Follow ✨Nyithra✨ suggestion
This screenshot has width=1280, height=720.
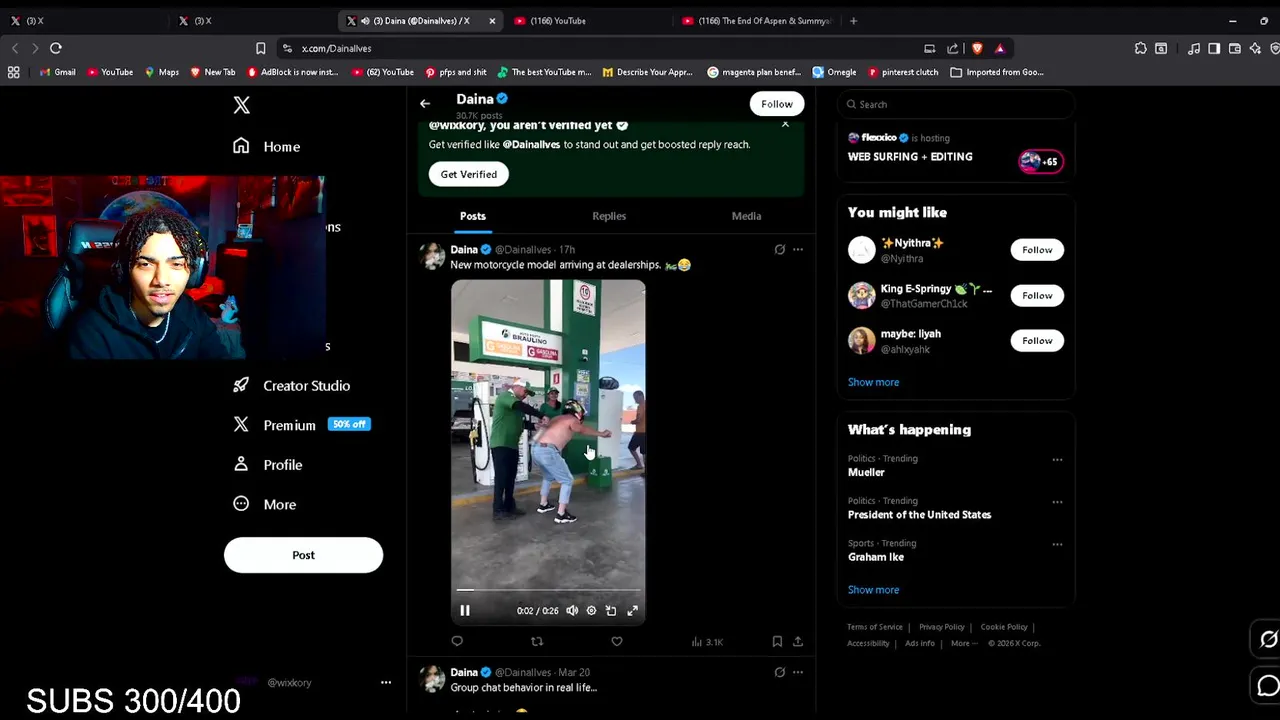click(1037, 250)
